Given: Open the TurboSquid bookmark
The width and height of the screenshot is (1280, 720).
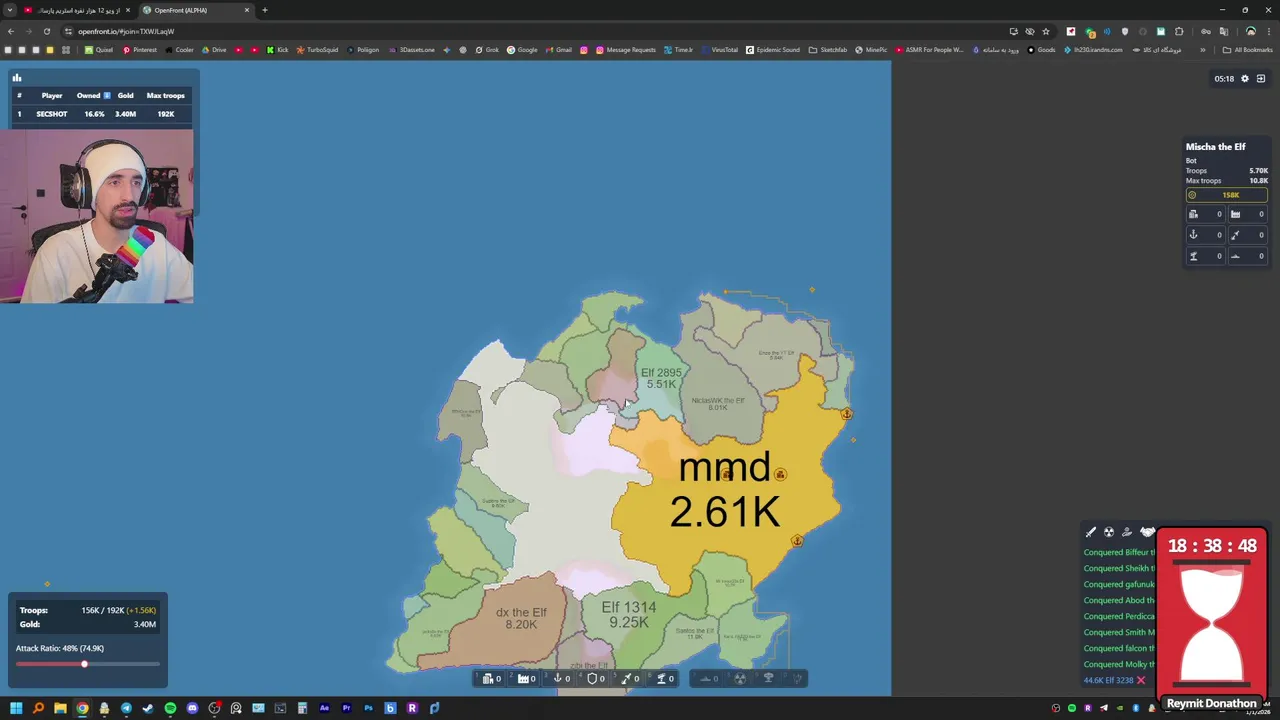Looking at the screenshot, I should coord(317,50).
